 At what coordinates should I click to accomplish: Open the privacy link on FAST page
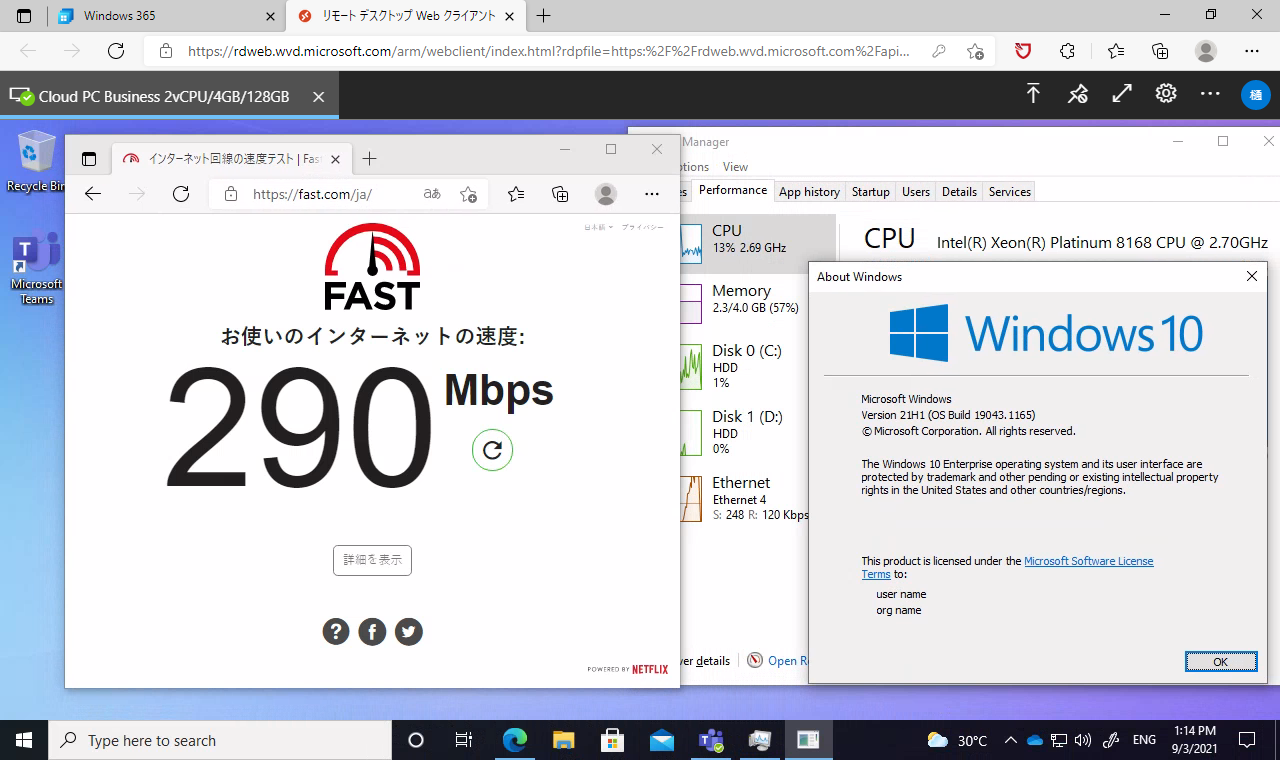coord(642,227)
